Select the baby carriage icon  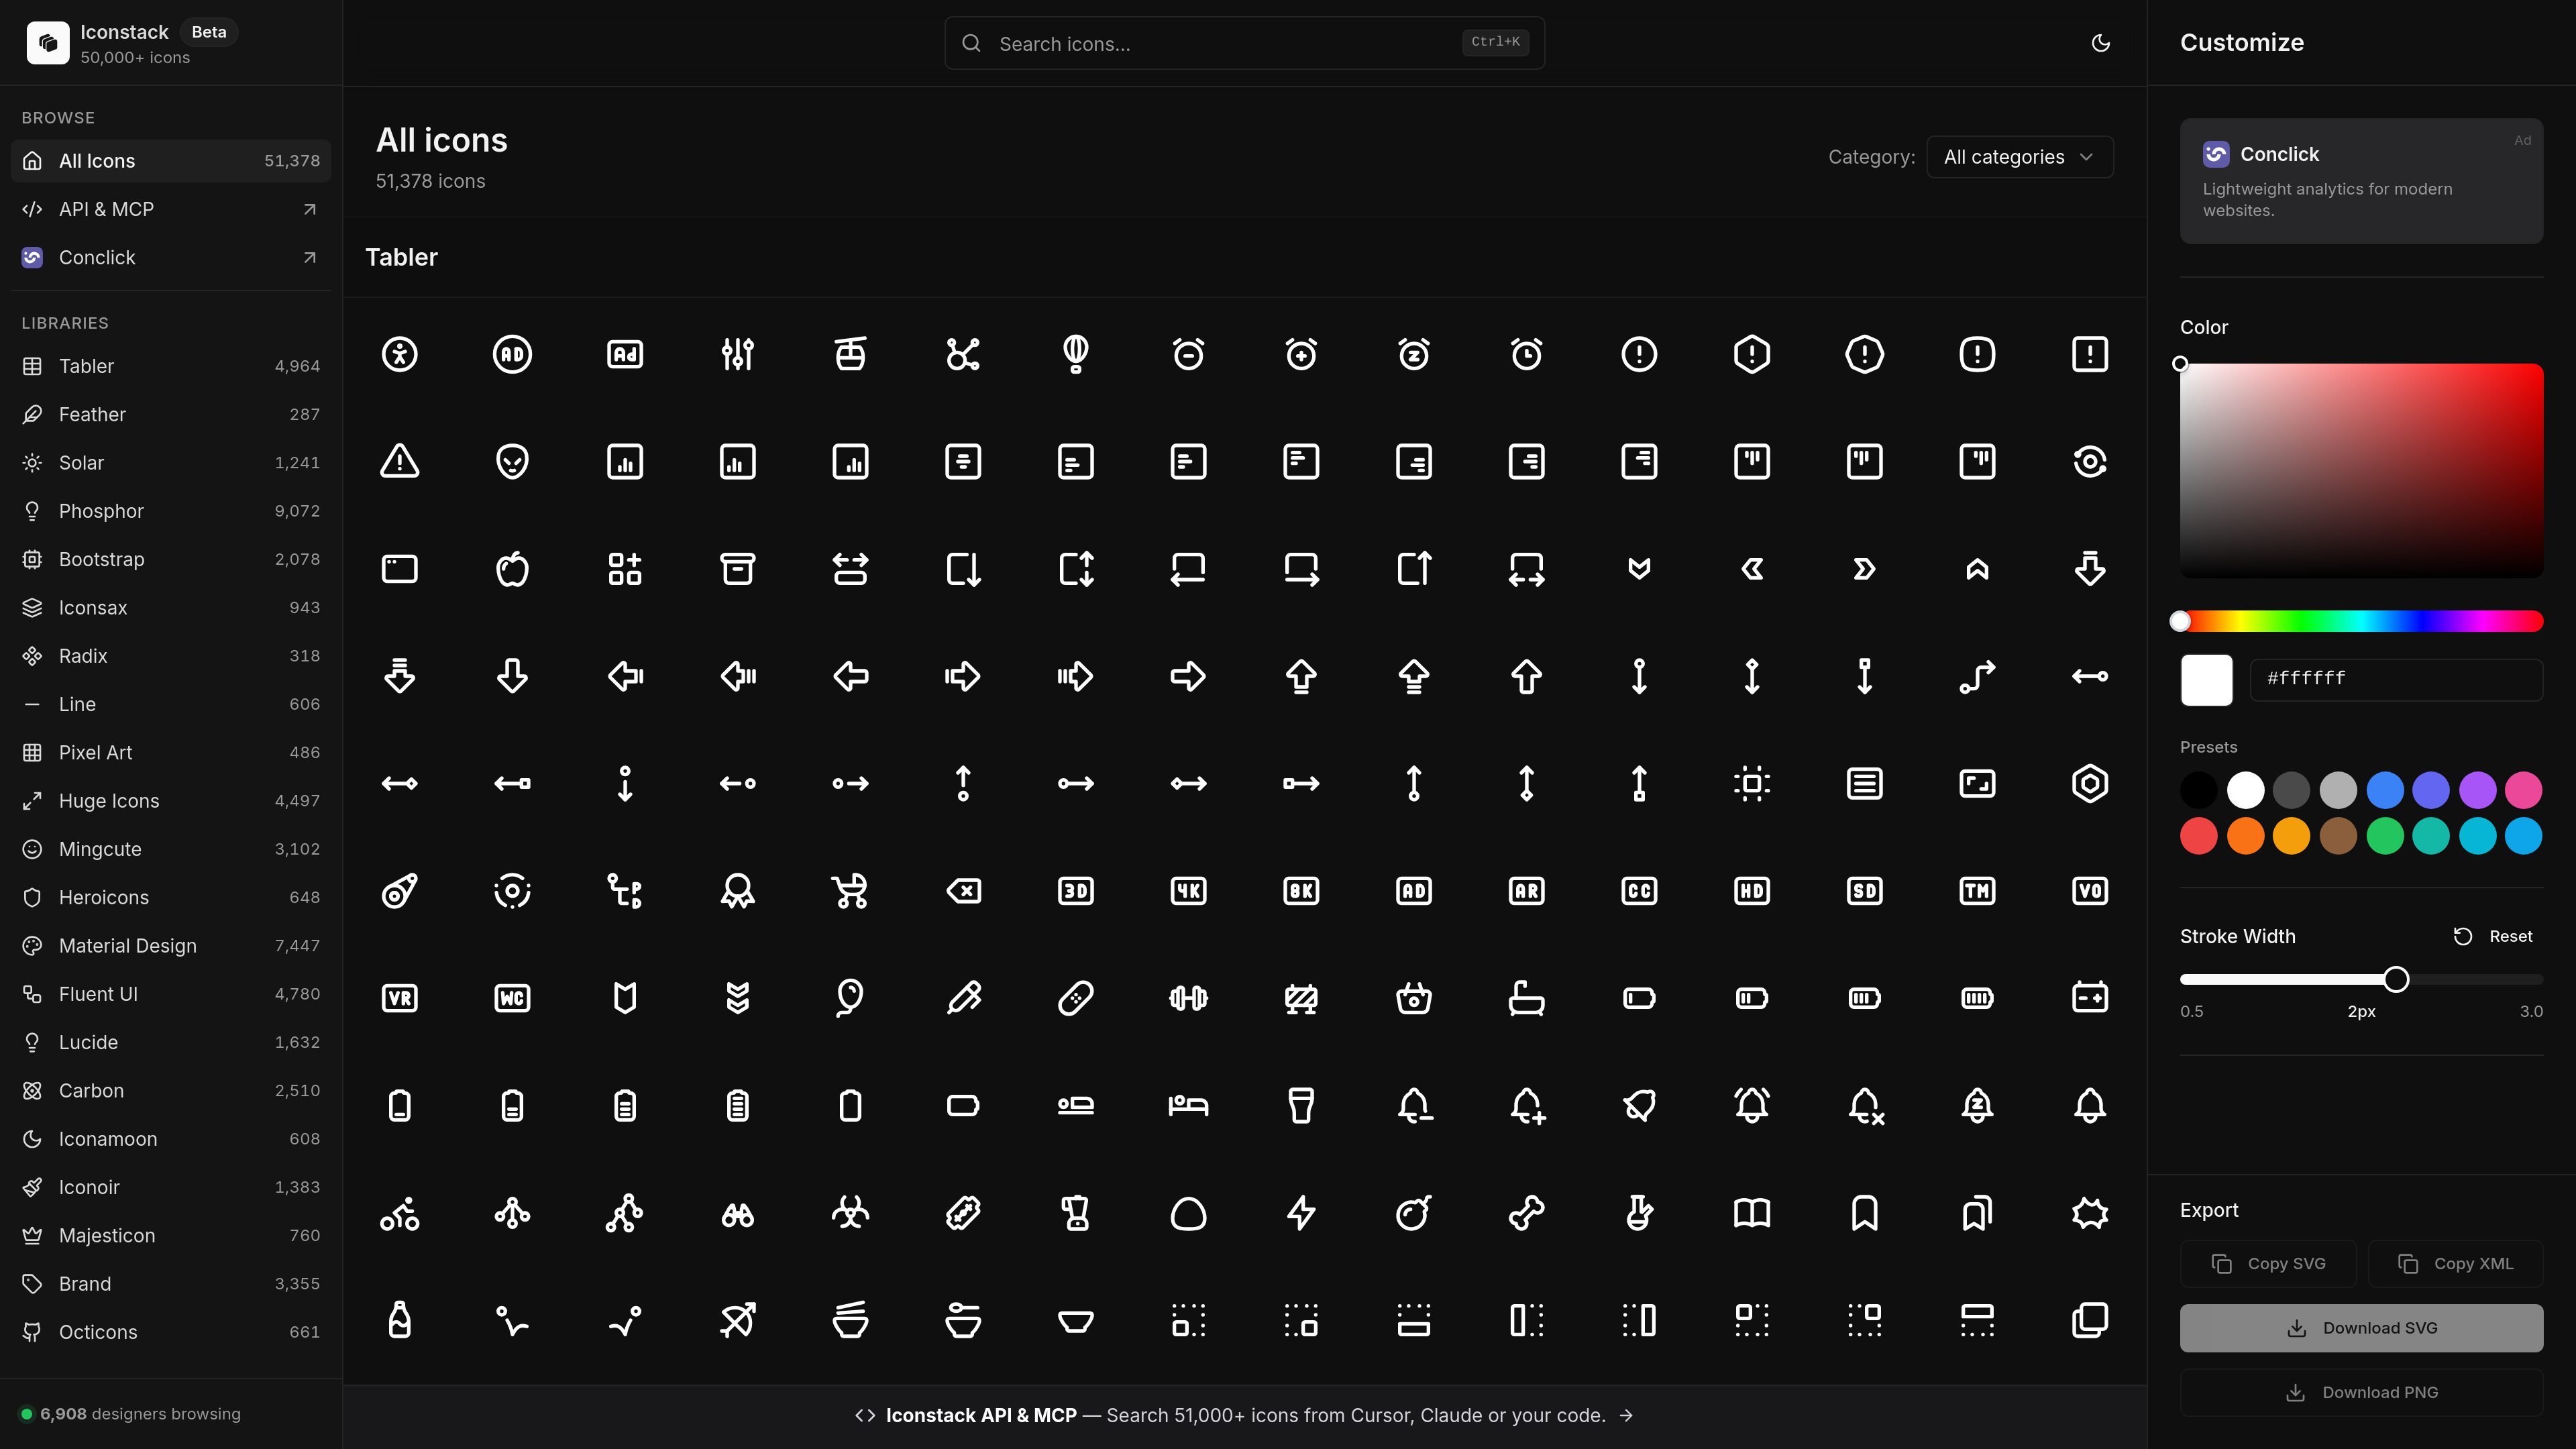pyautogui.click(x=850, y=891)
